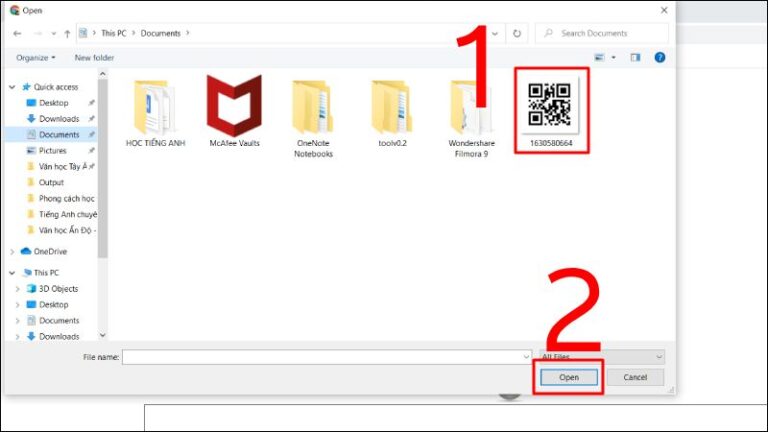Select the toolv0.2 folder
Image resolution: width=768 pixels, height=432 pixels.
pos(392,112)
